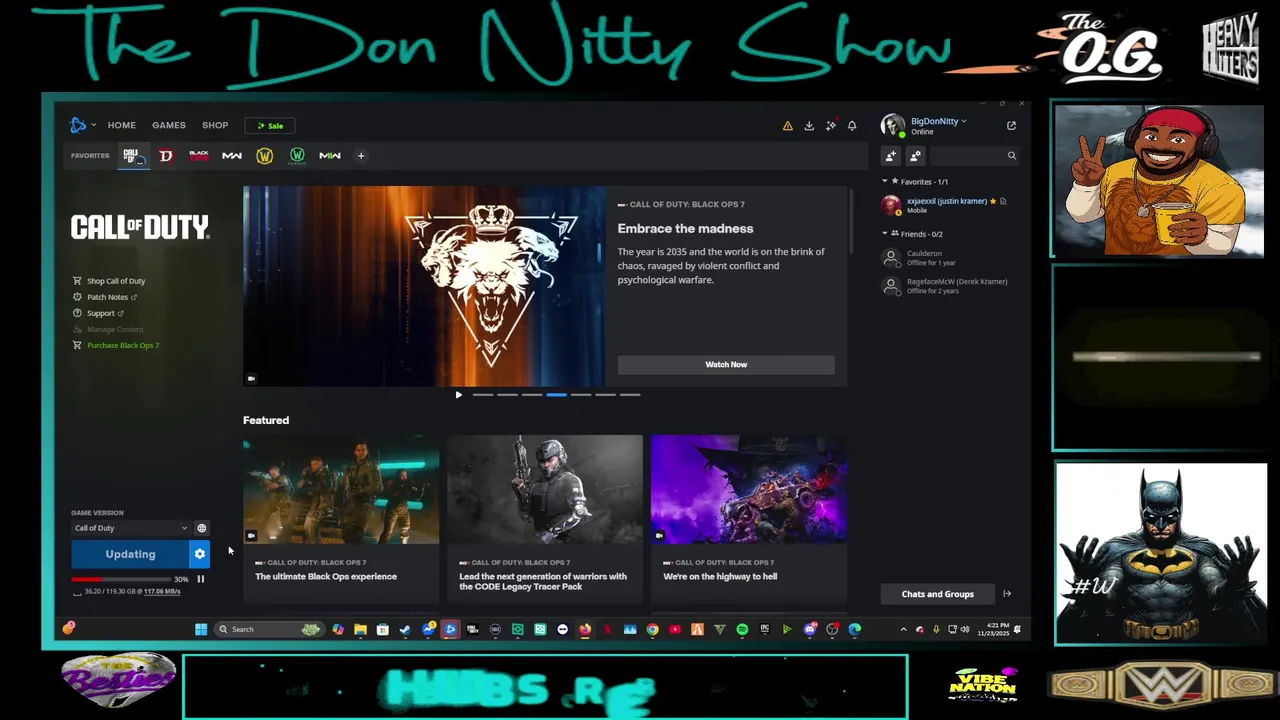Collapse the Favorites 1/1 group
Viewport: 1280px width, 720px height.
pyautogui.click(x=884, y=182)
